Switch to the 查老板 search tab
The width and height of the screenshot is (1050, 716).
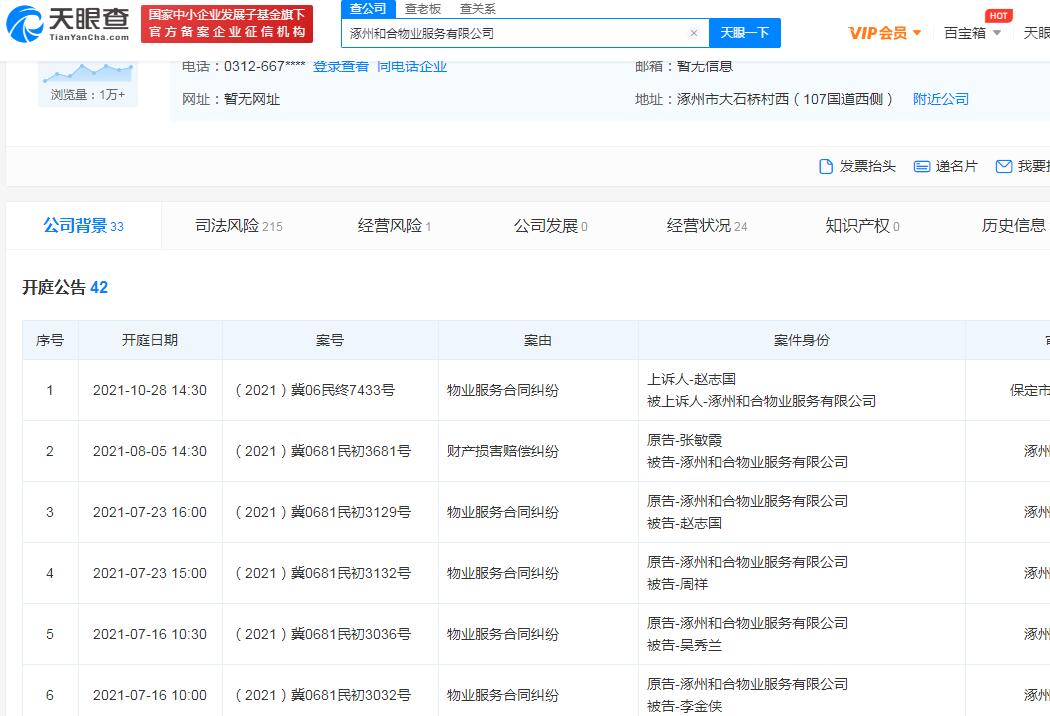click(x=422, y=9)
